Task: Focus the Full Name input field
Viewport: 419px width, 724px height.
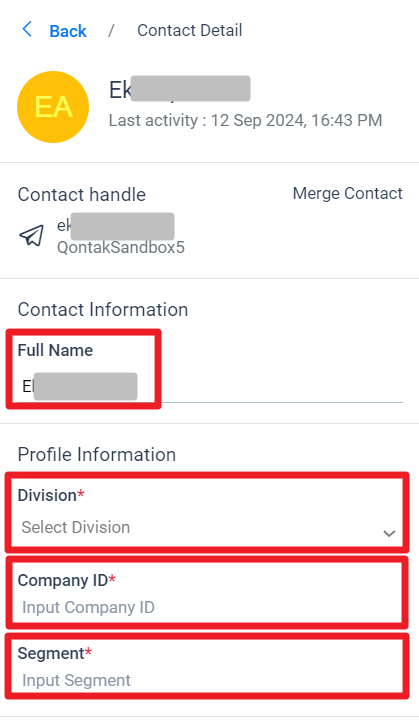Action: pyautogui.click(x=210, y=387)
